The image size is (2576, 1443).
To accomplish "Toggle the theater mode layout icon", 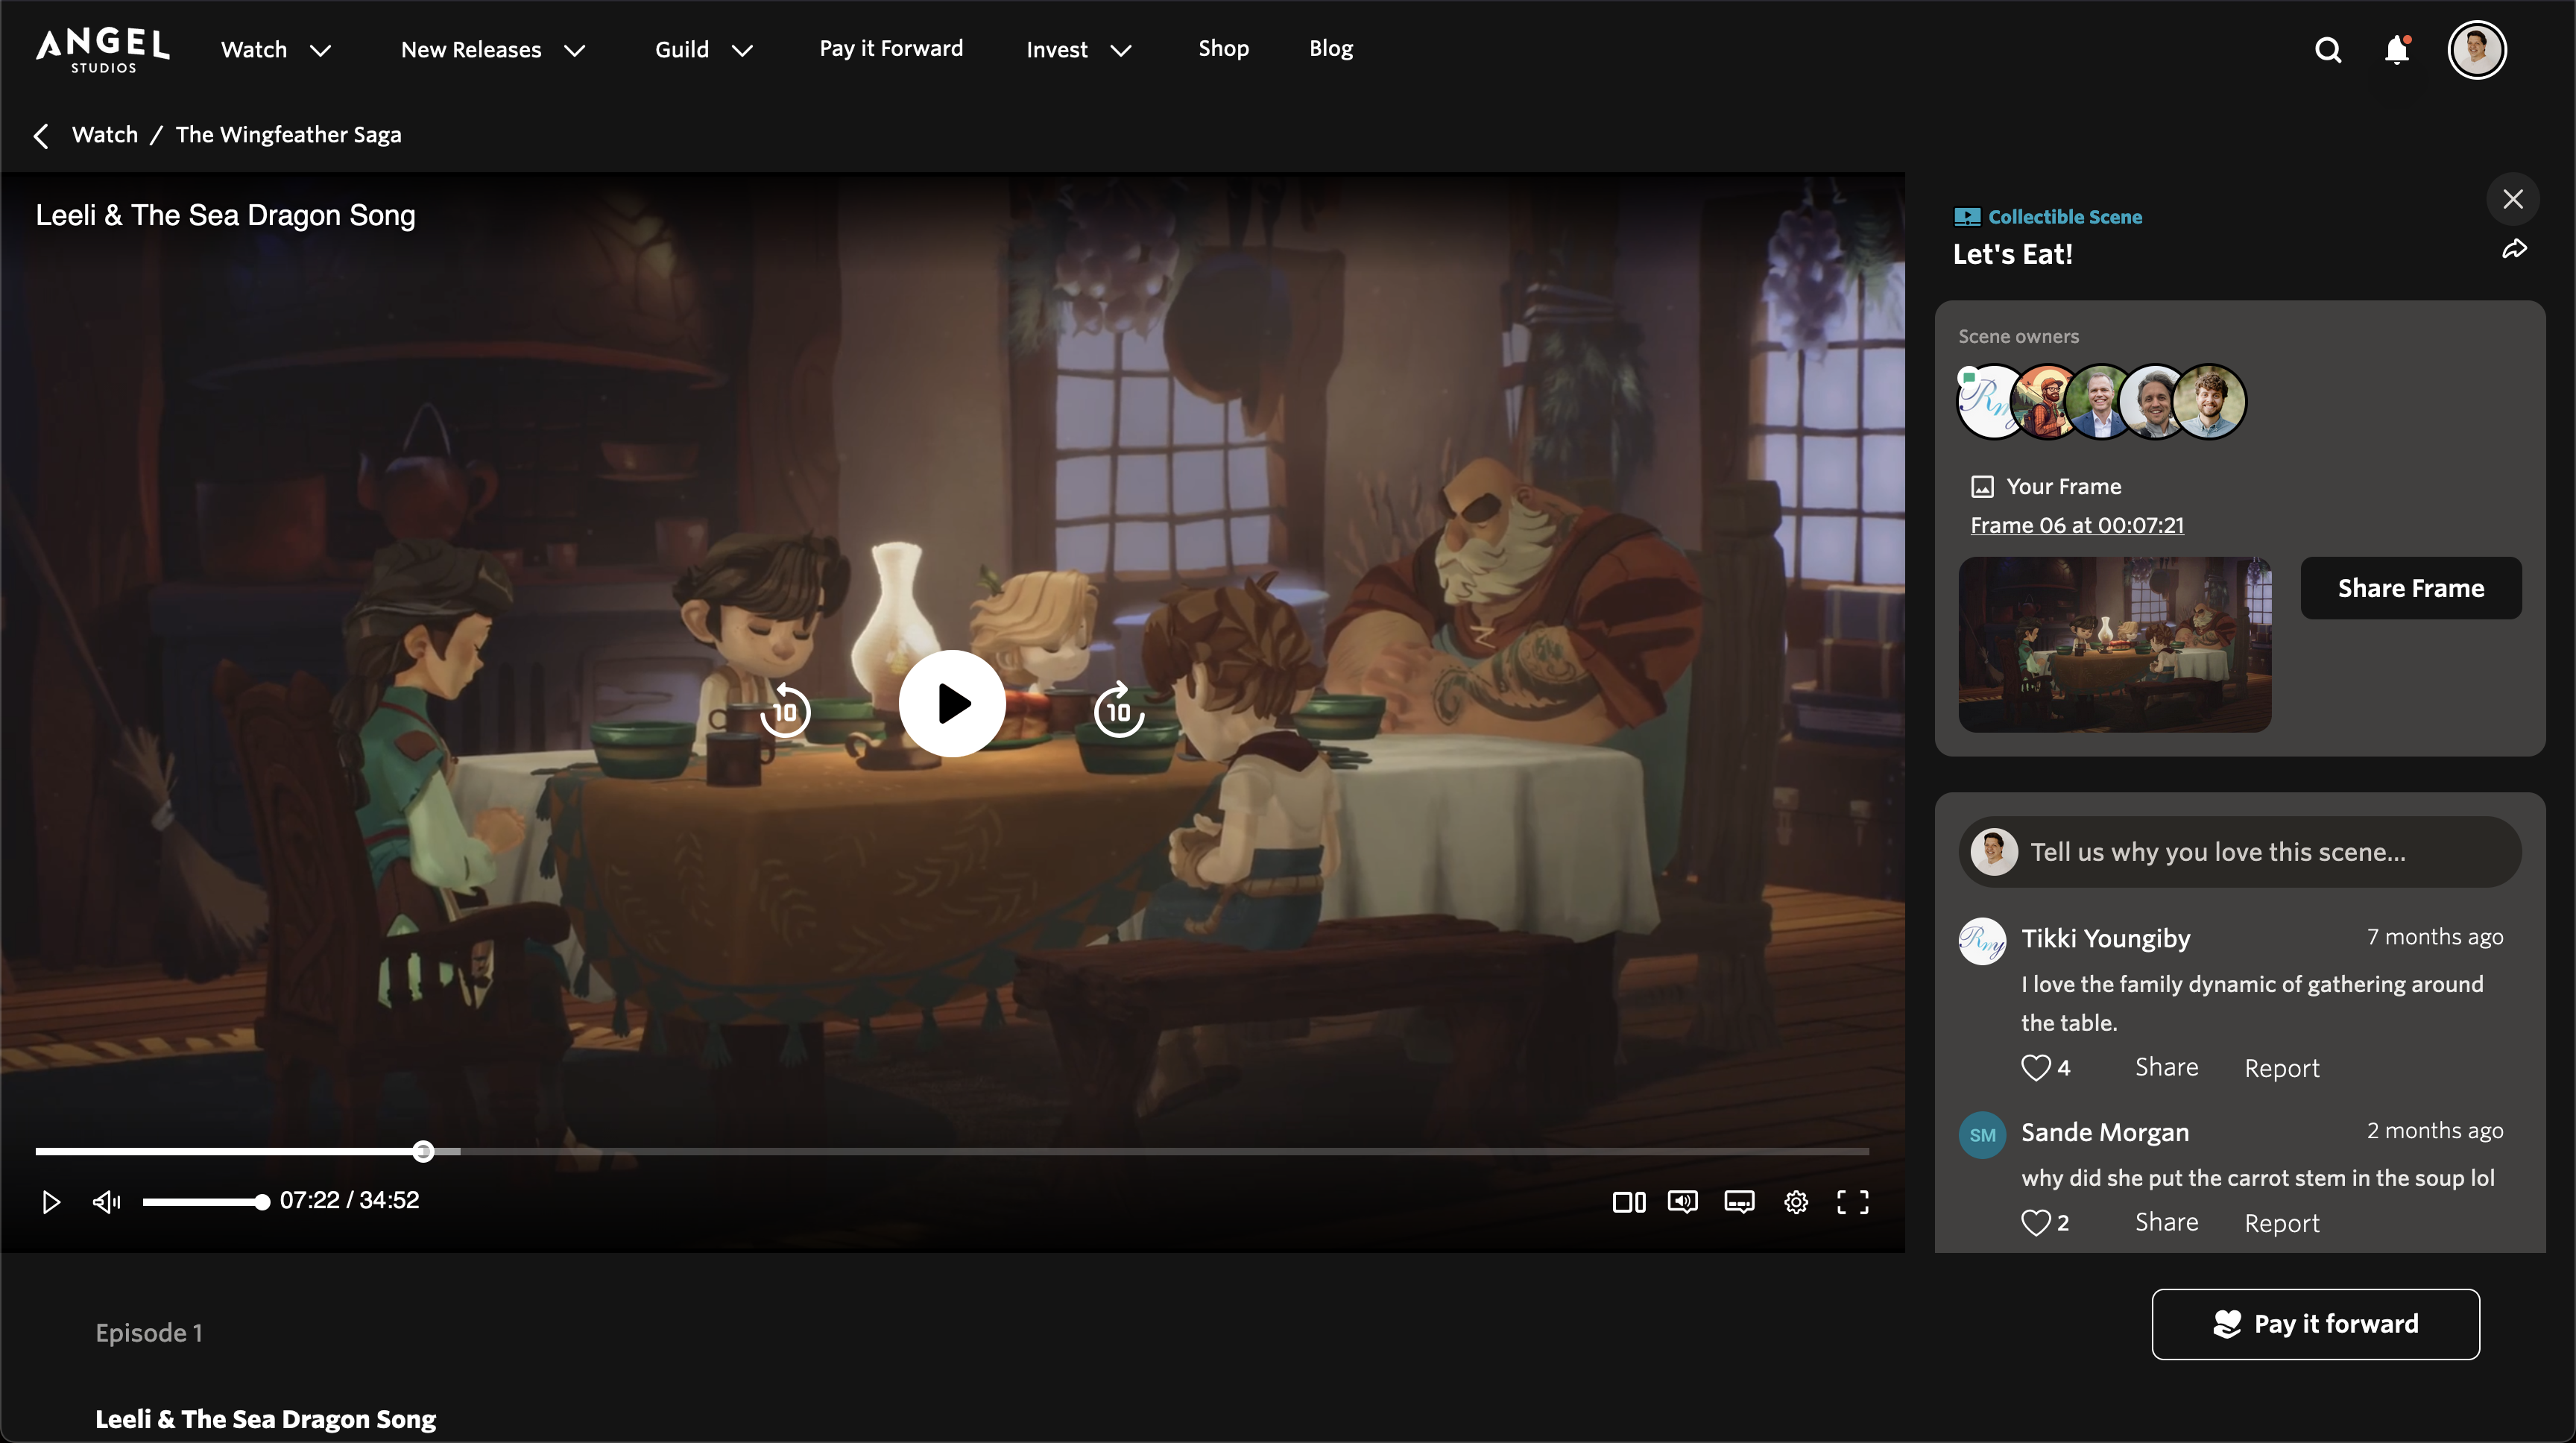I will [1628, 1202].
